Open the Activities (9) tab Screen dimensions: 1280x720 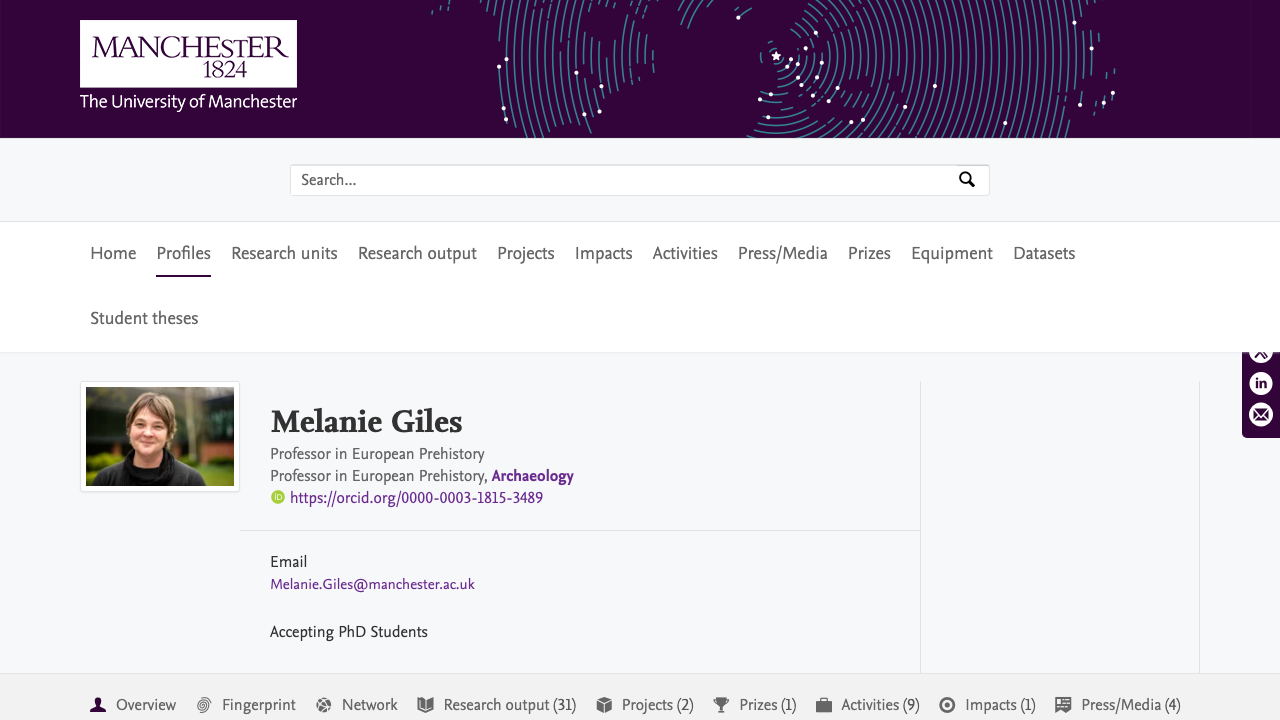(x=879, y=705)
